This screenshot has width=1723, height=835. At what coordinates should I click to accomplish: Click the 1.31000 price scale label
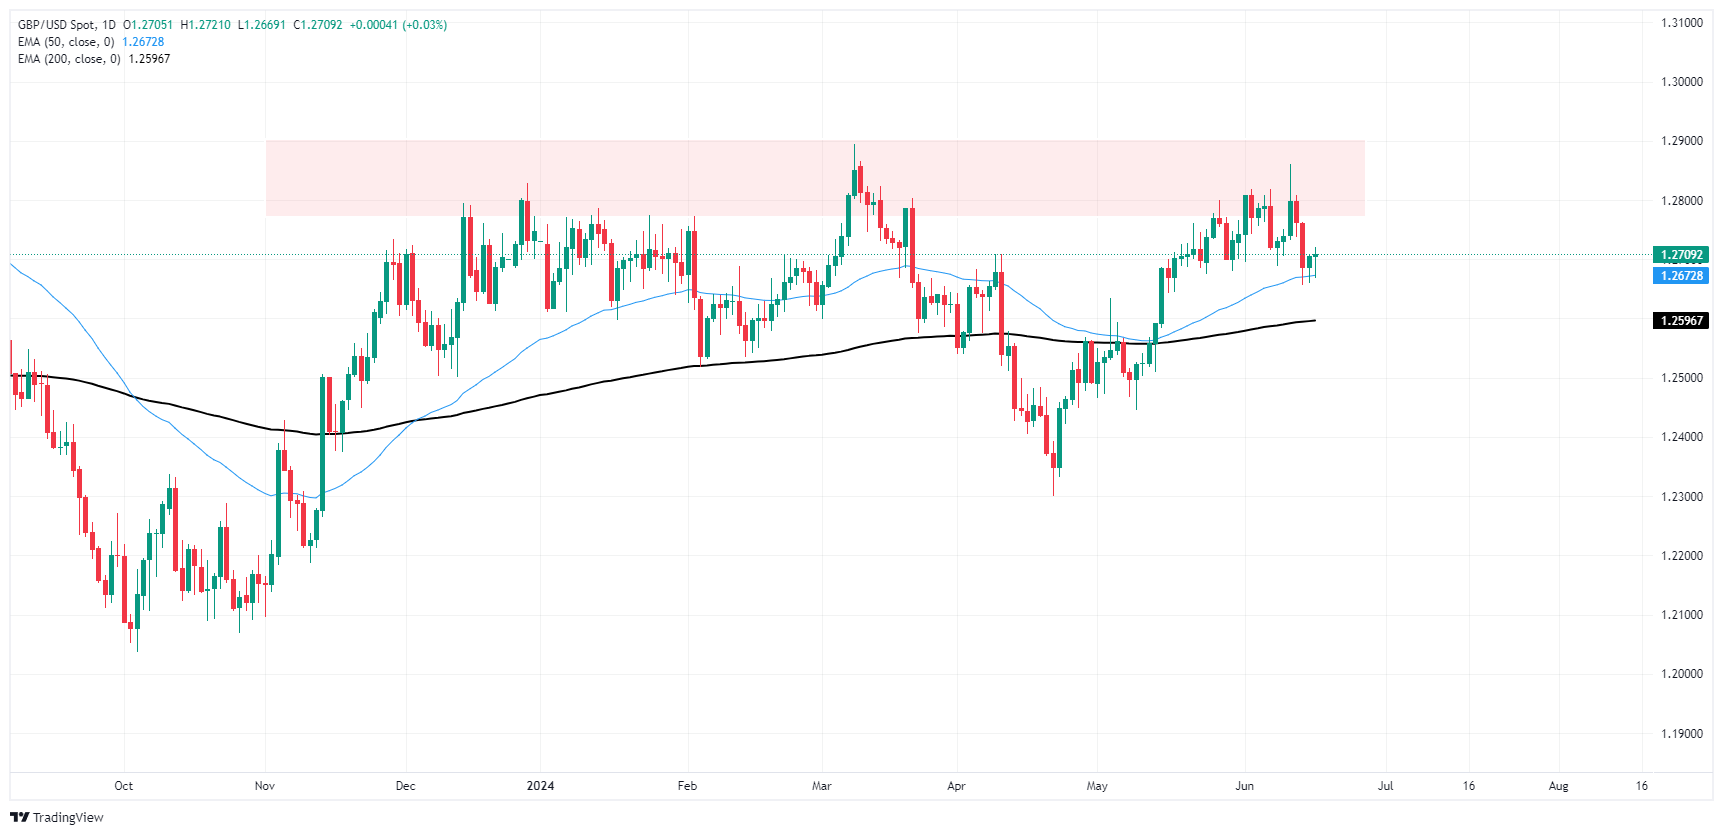1681,23
